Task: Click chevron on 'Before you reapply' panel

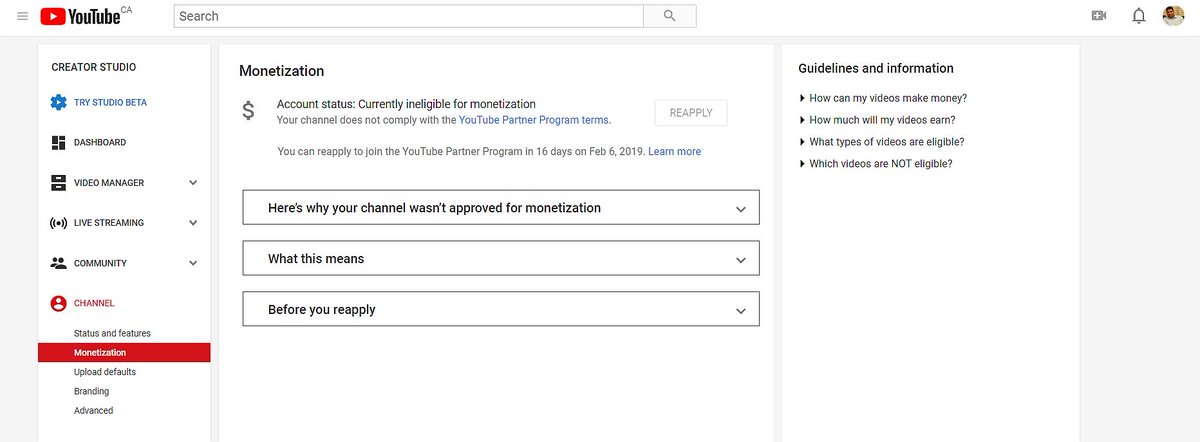Action: pos(741,311)
